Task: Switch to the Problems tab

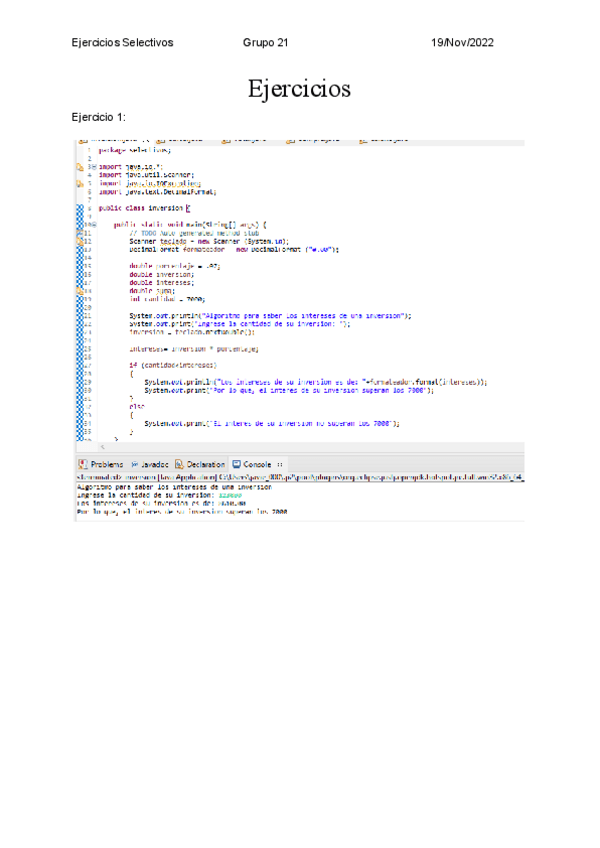Action: (x=106, y=464)
